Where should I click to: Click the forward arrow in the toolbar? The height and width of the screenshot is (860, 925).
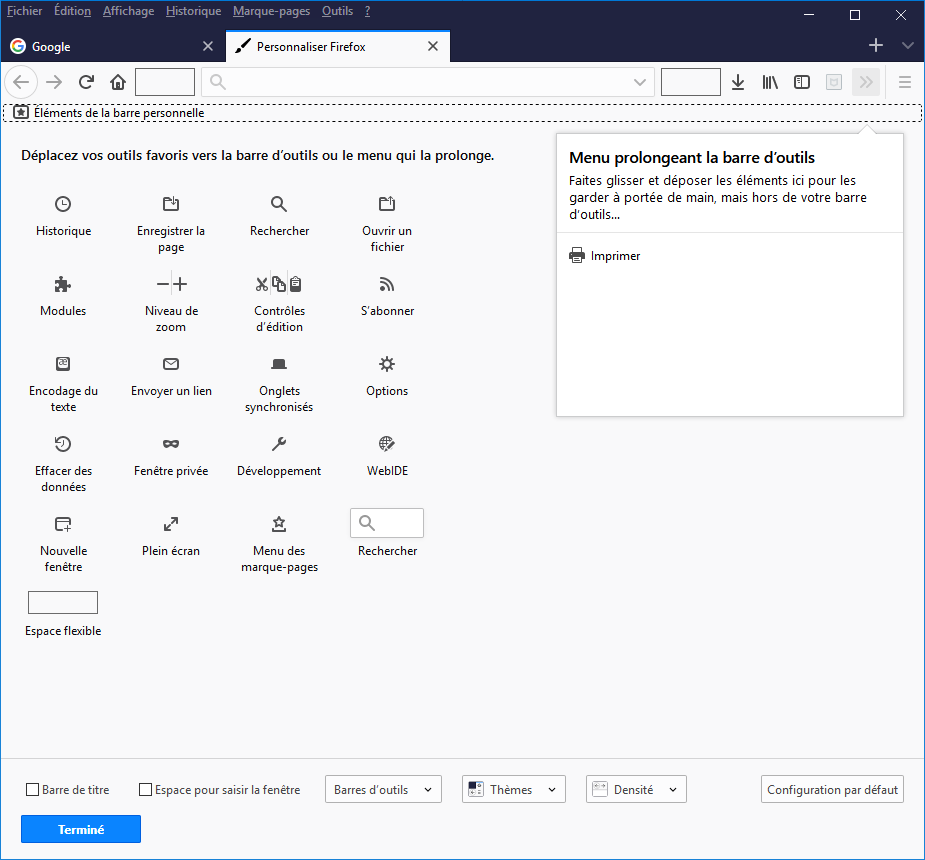click(54, 82)
